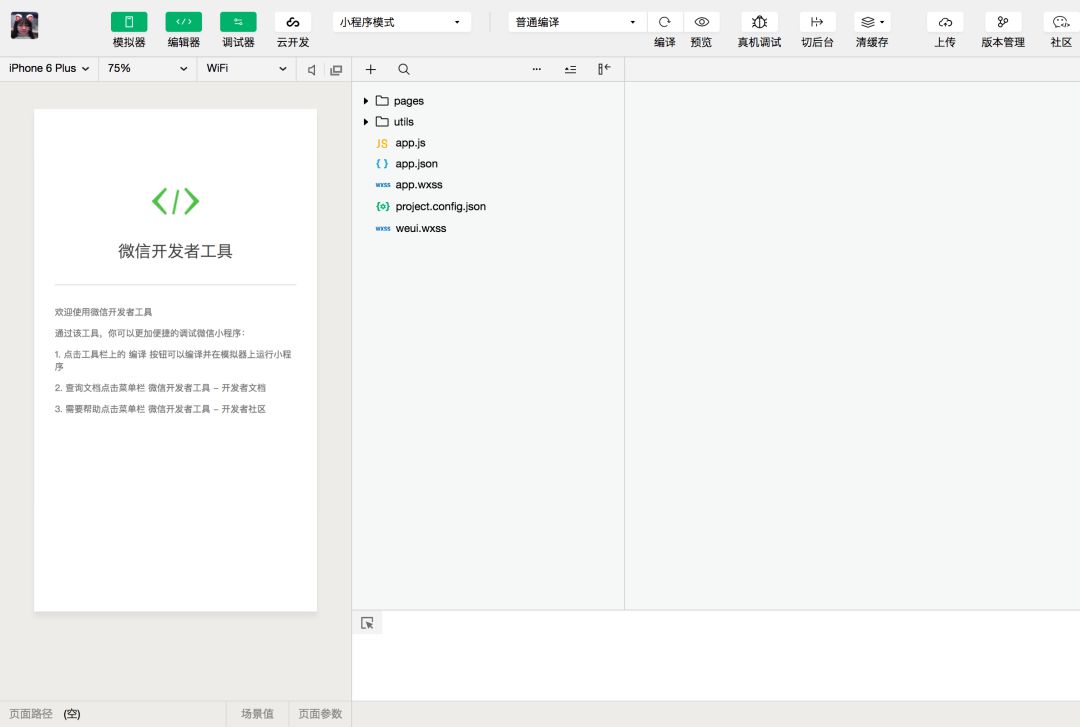Open the community (社区) icon

click(x=1061, y=22)
